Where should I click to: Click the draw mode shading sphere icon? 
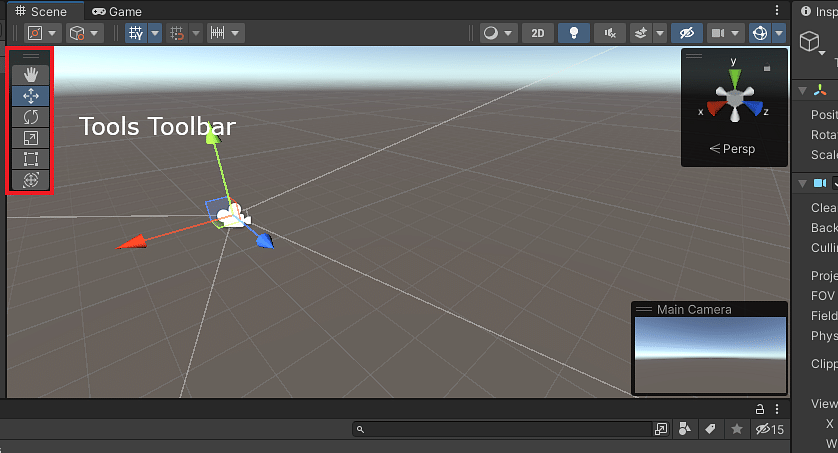coord(491,33)
